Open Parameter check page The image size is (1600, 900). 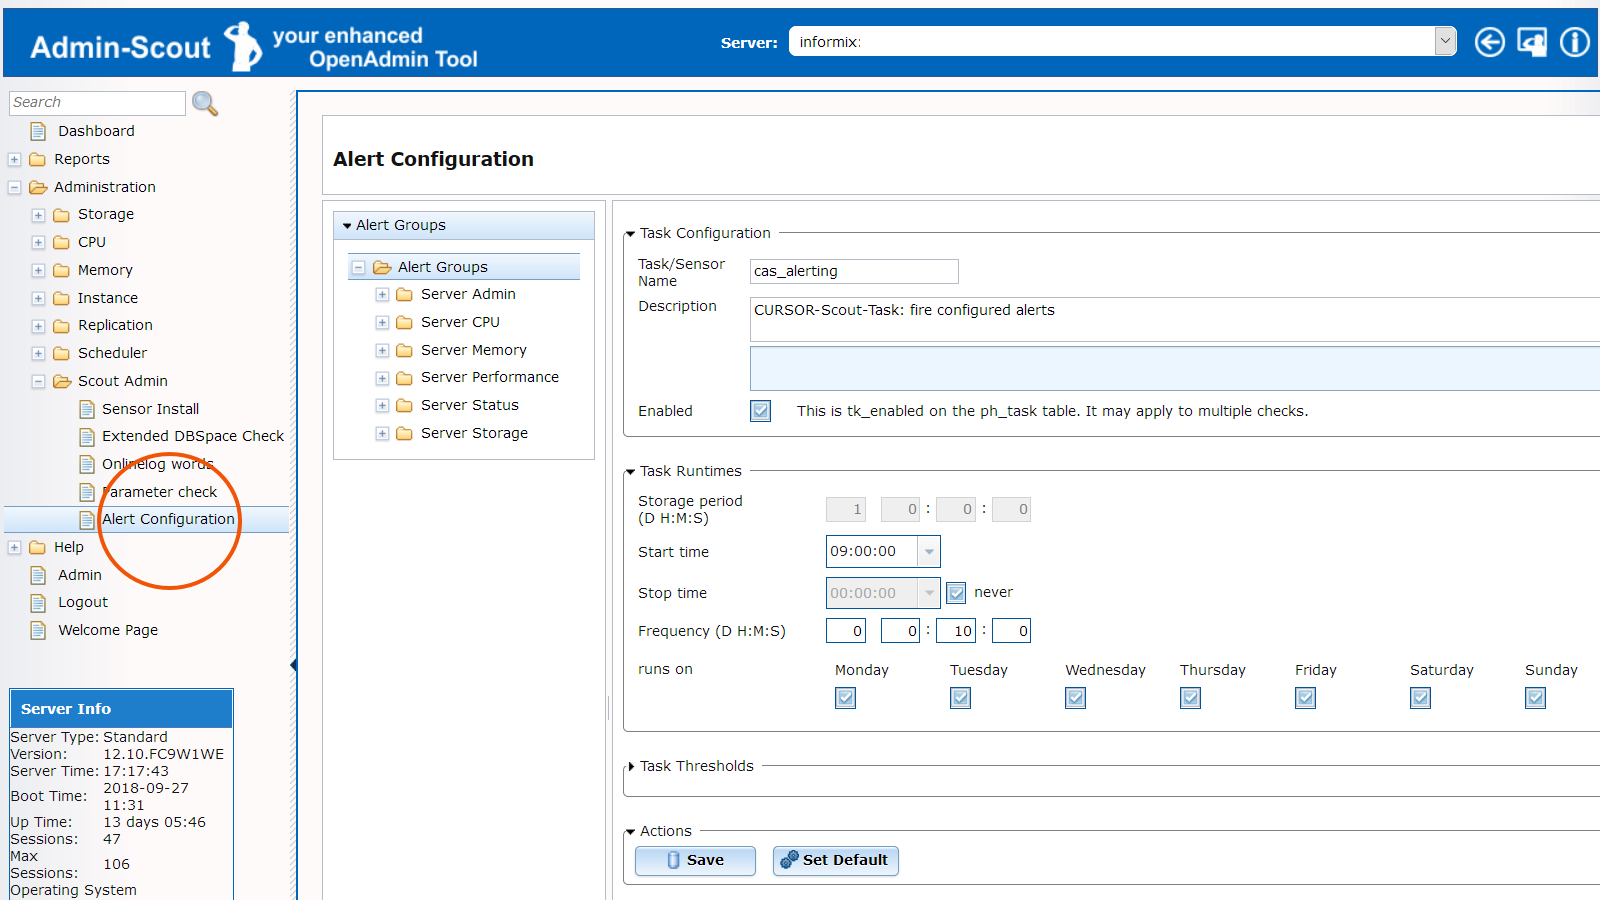[160, 492]
